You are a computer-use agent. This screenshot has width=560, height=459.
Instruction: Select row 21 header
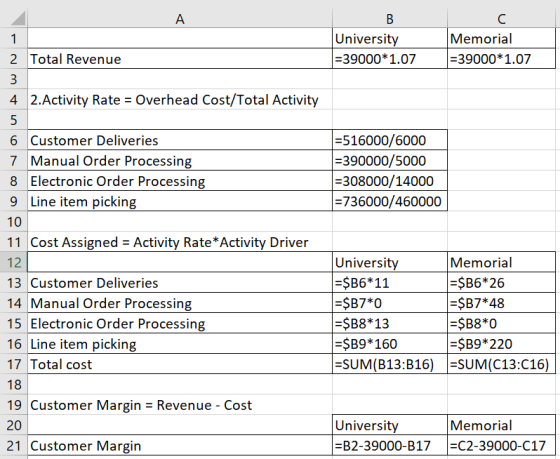point(14,446)
